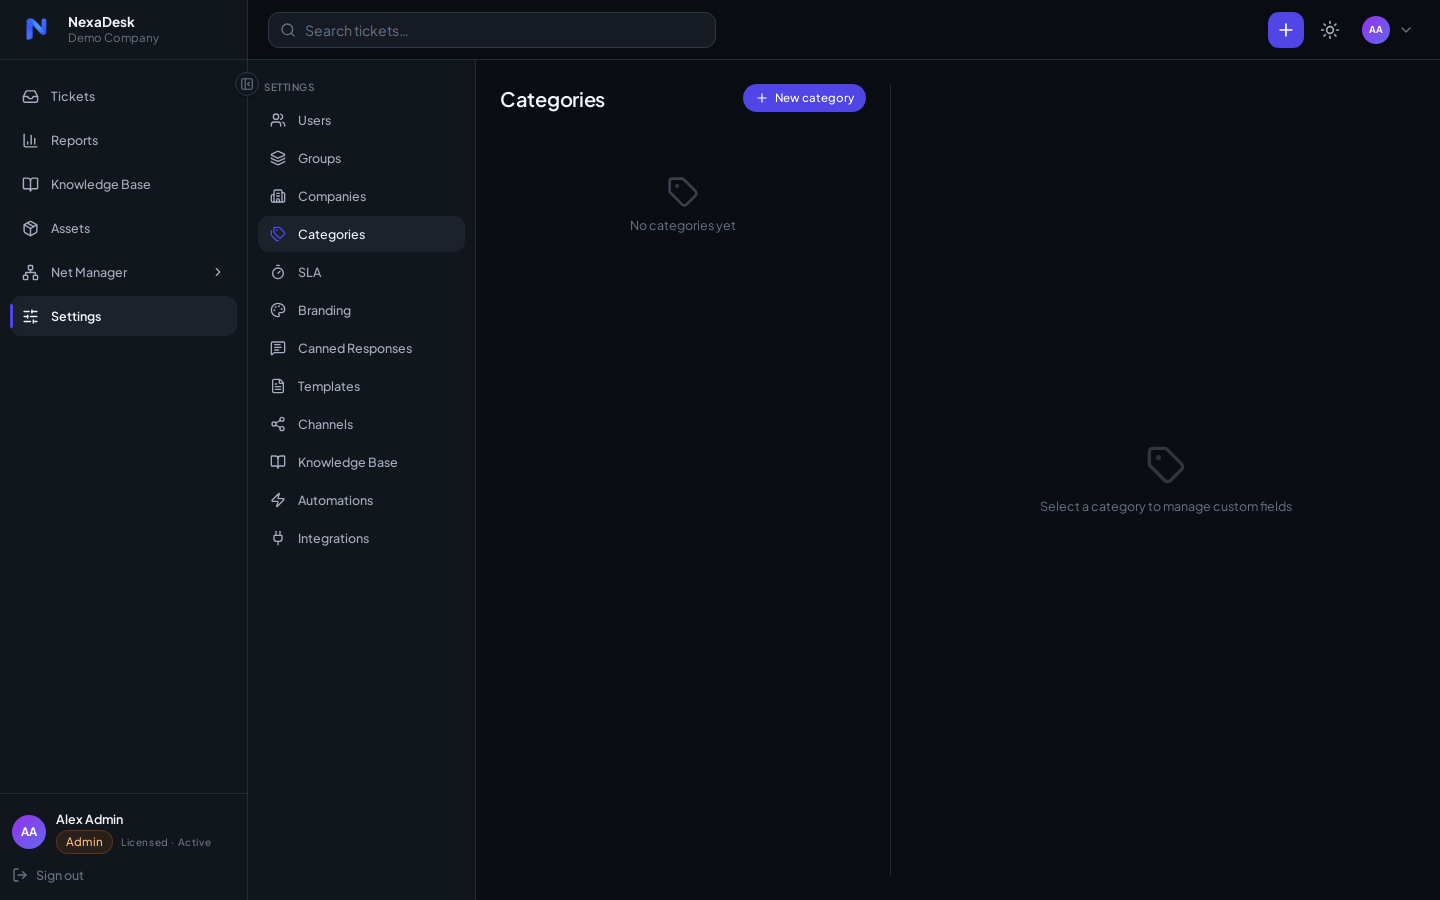The width and height of the screenshot is (1440, 900).
Task: Click the Reports bar chart icon
Action: point(31,140)
